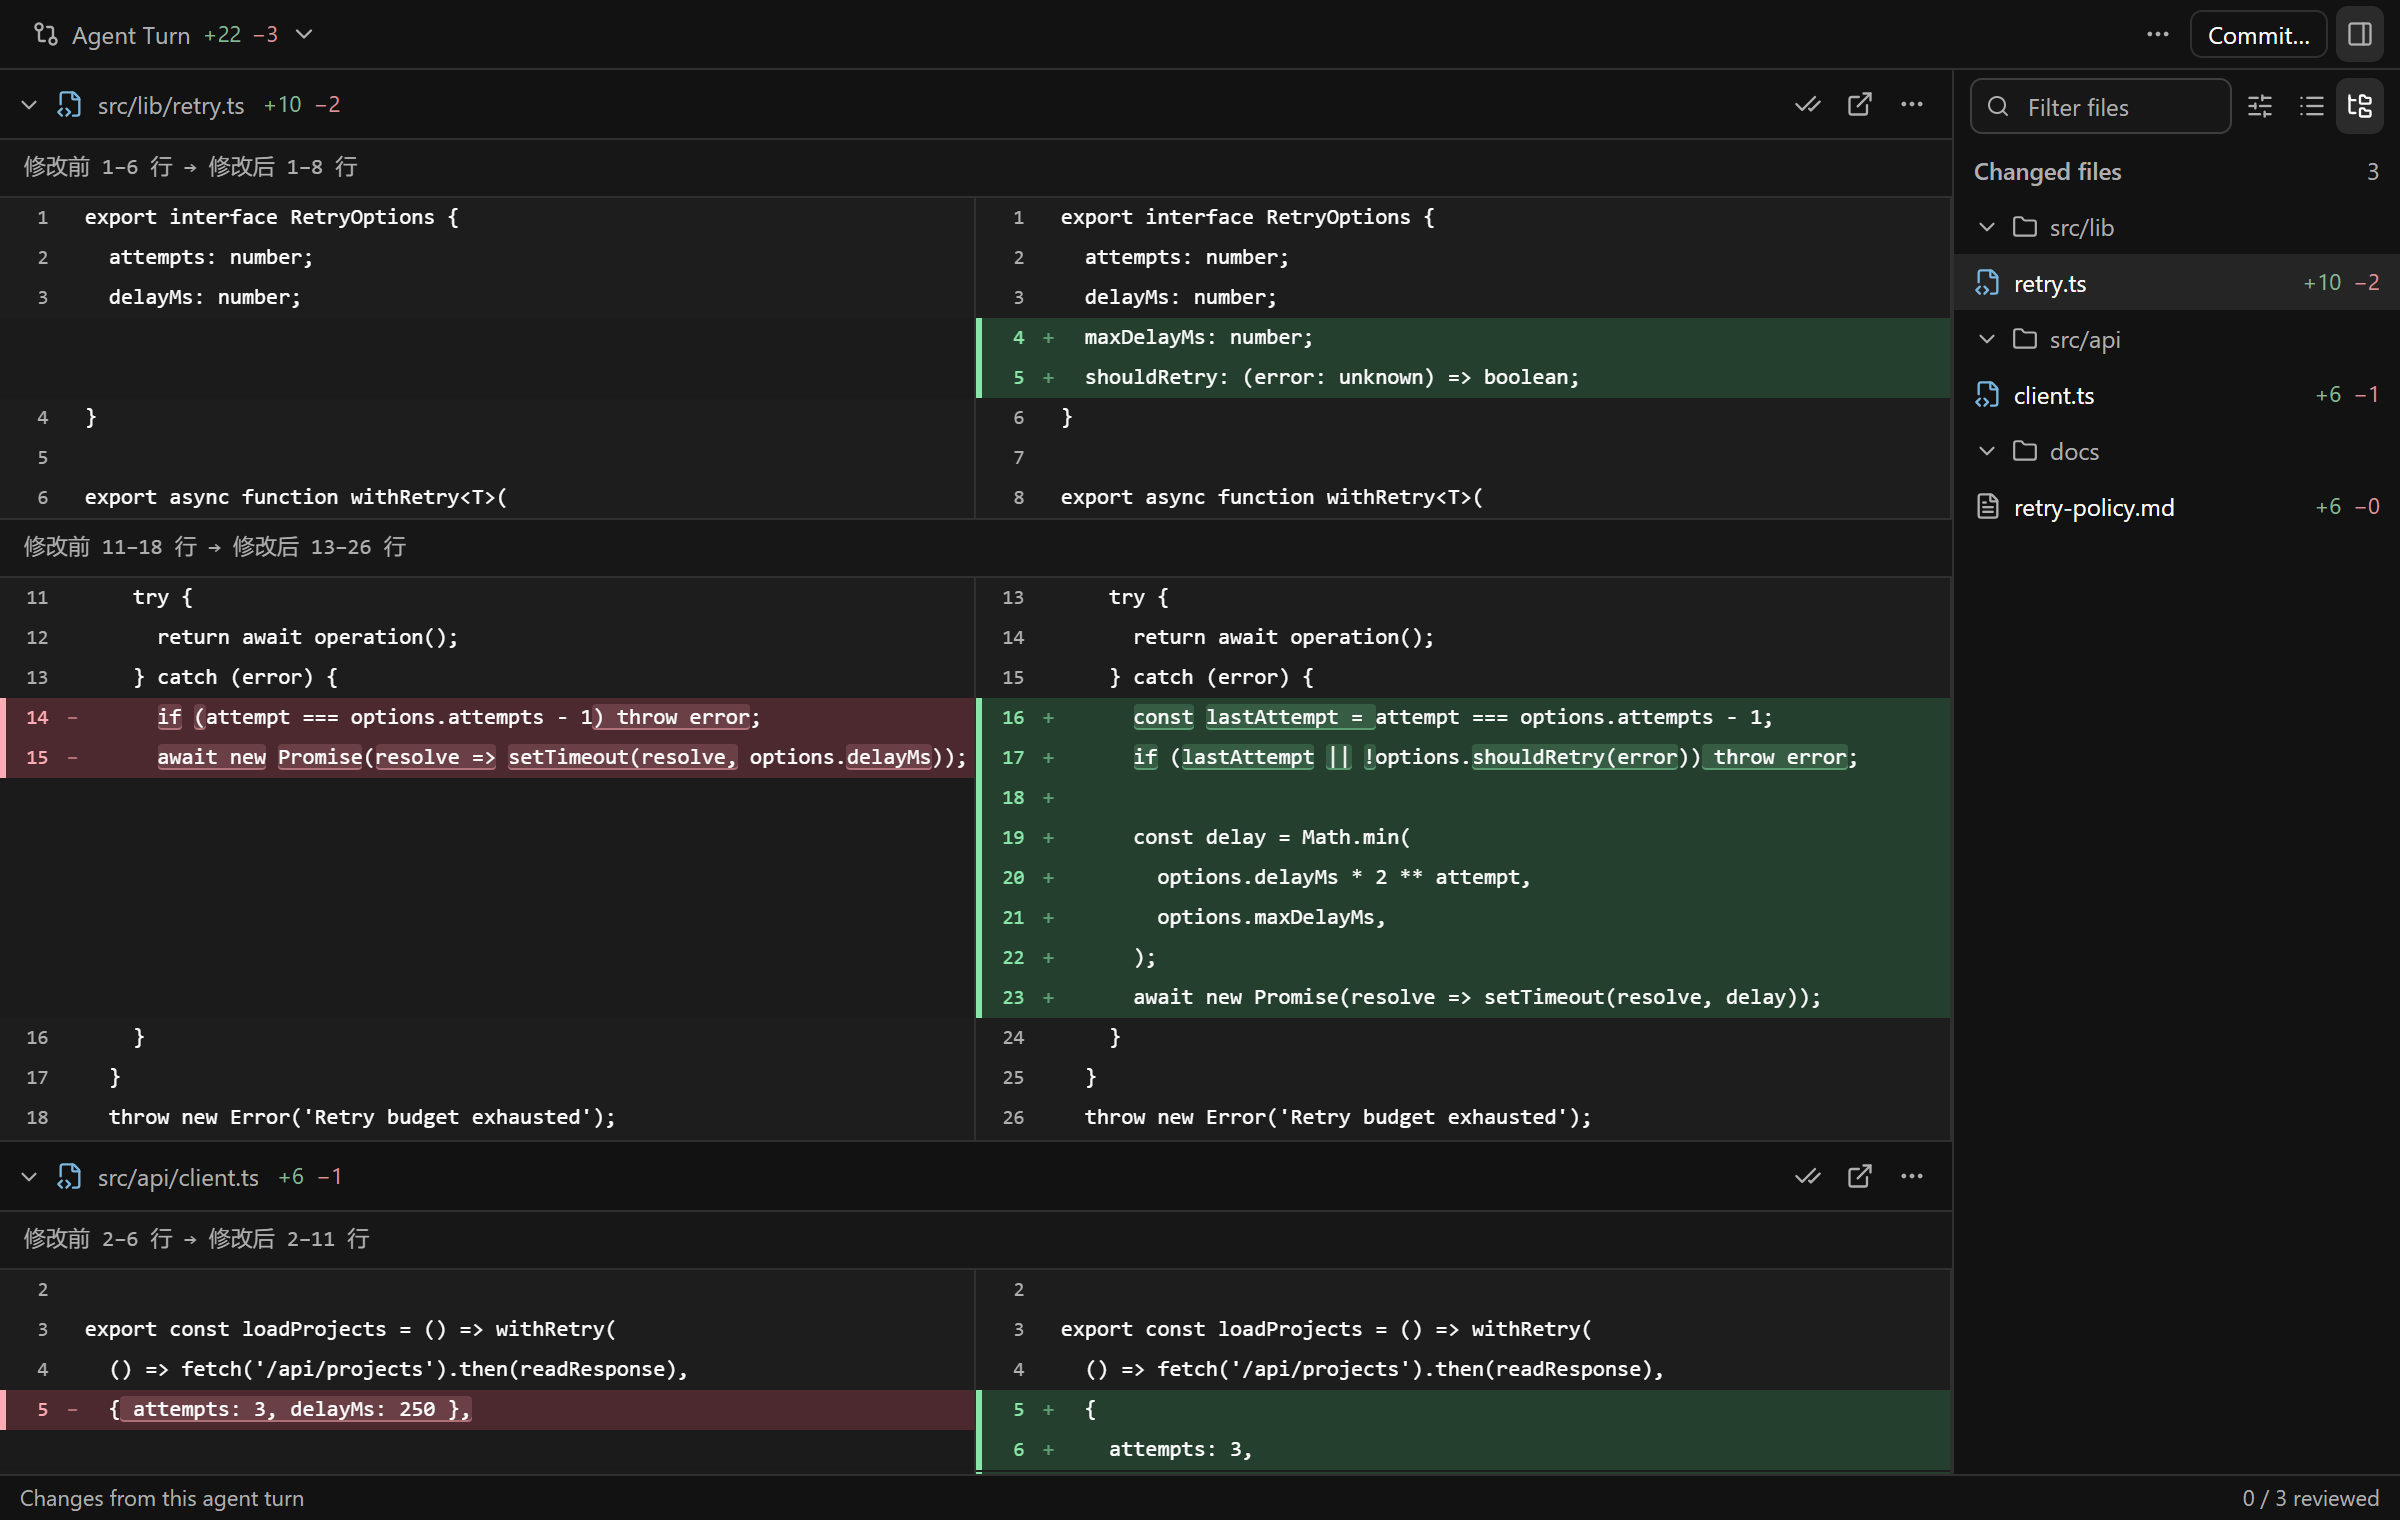Open filter settings sliders icon
Viewport: 2400px width, 1520px height.
pos(2260,106)
